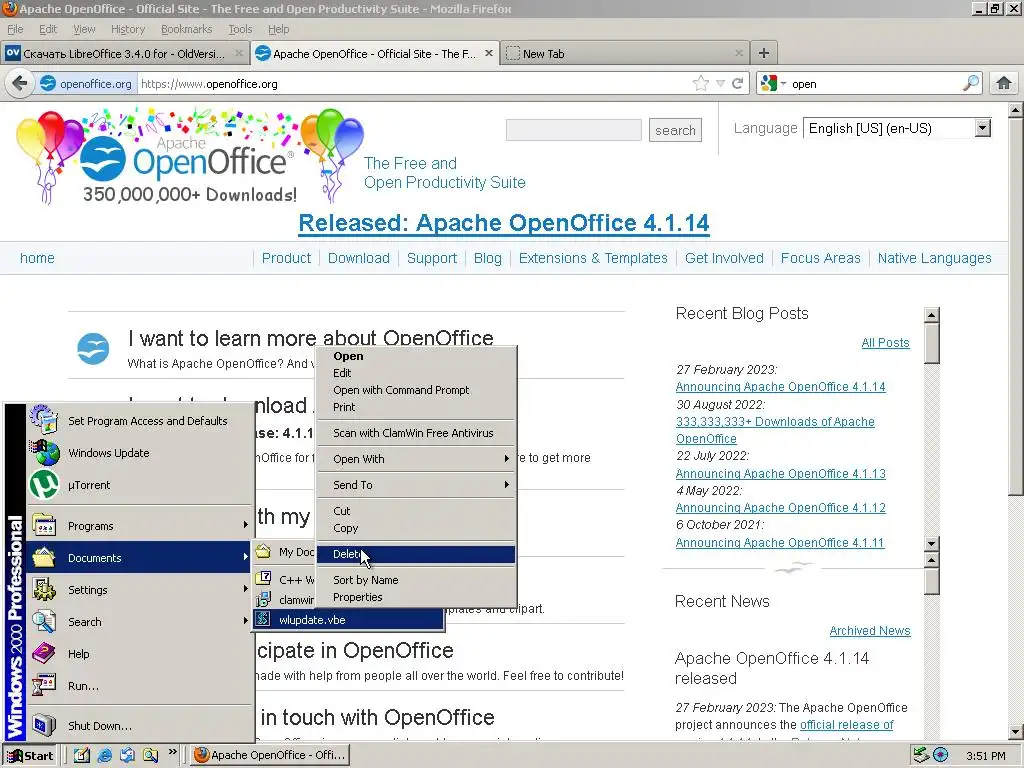Launch Windows Update from Start menu
Viewport: 1024px width, 768px height.
[x=140, y=453]
